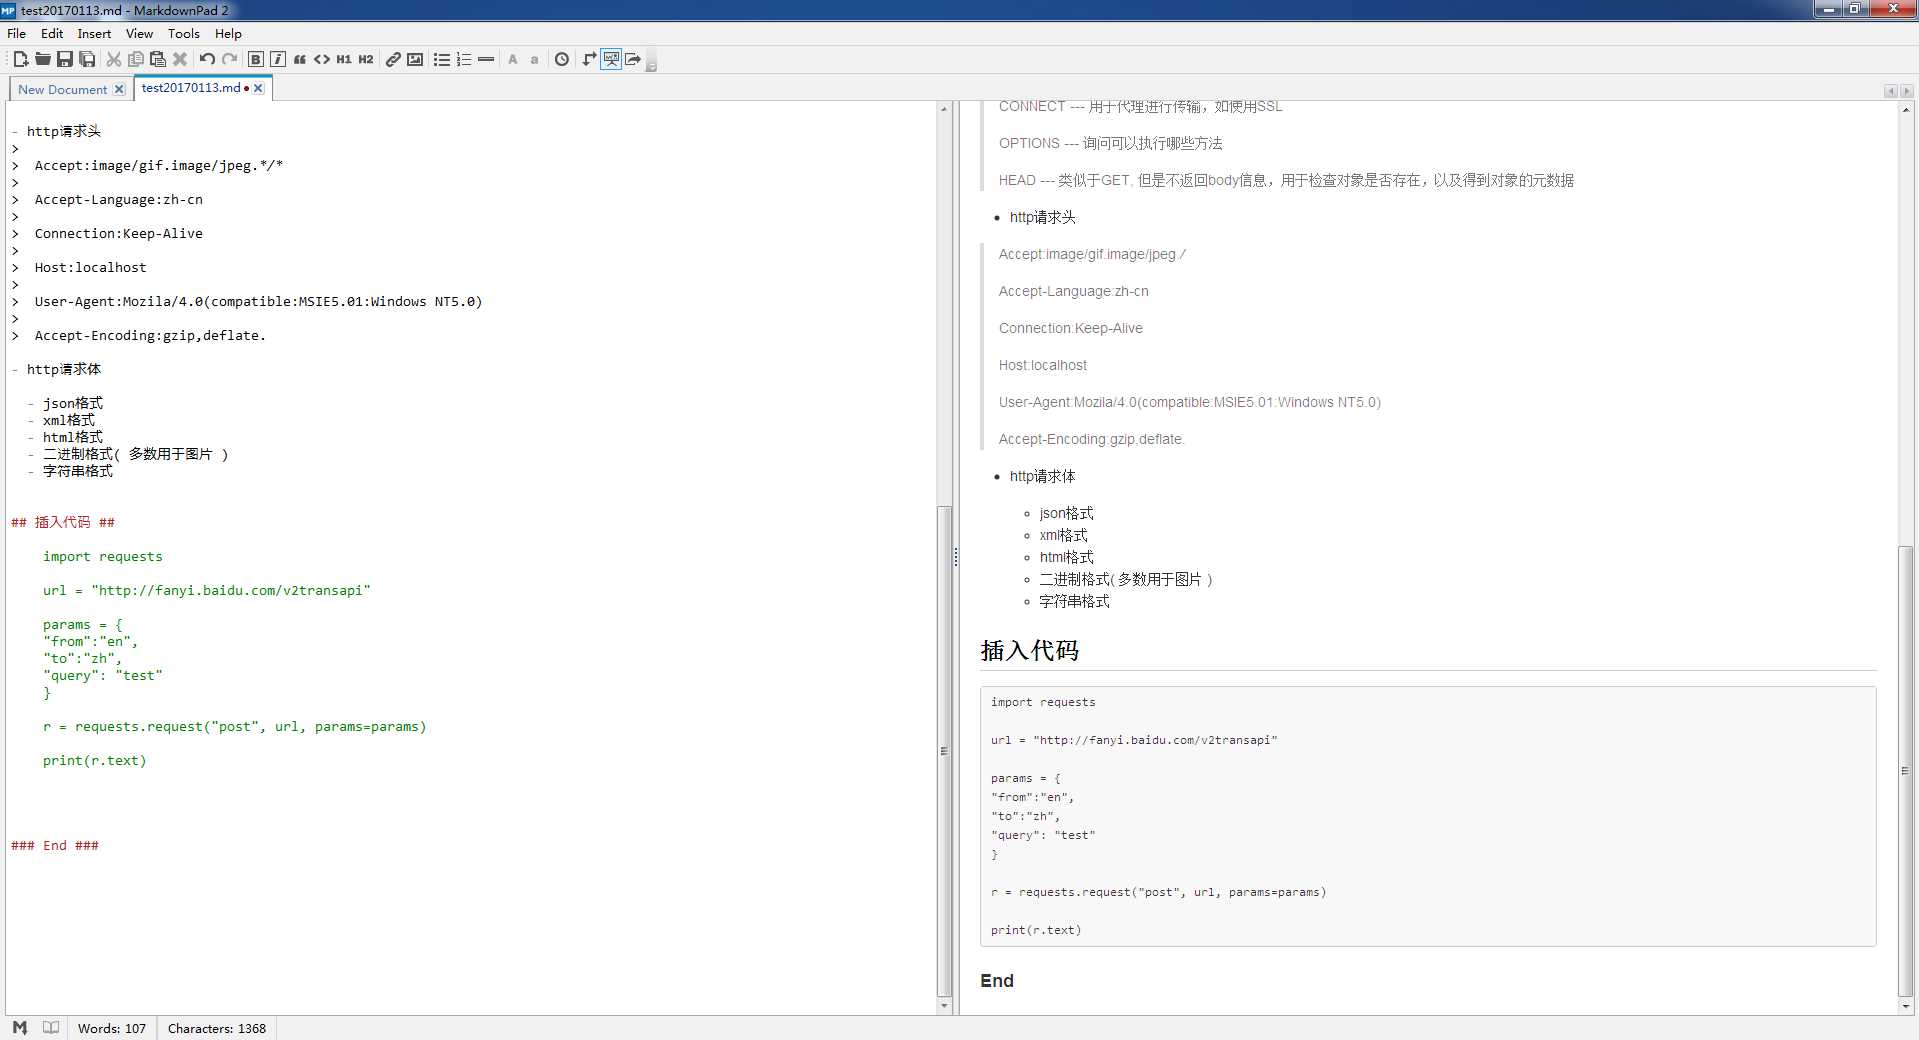Screen dimensions: 1919x1040
Task: Click the 'End' heading in preview
Action: 996,980
